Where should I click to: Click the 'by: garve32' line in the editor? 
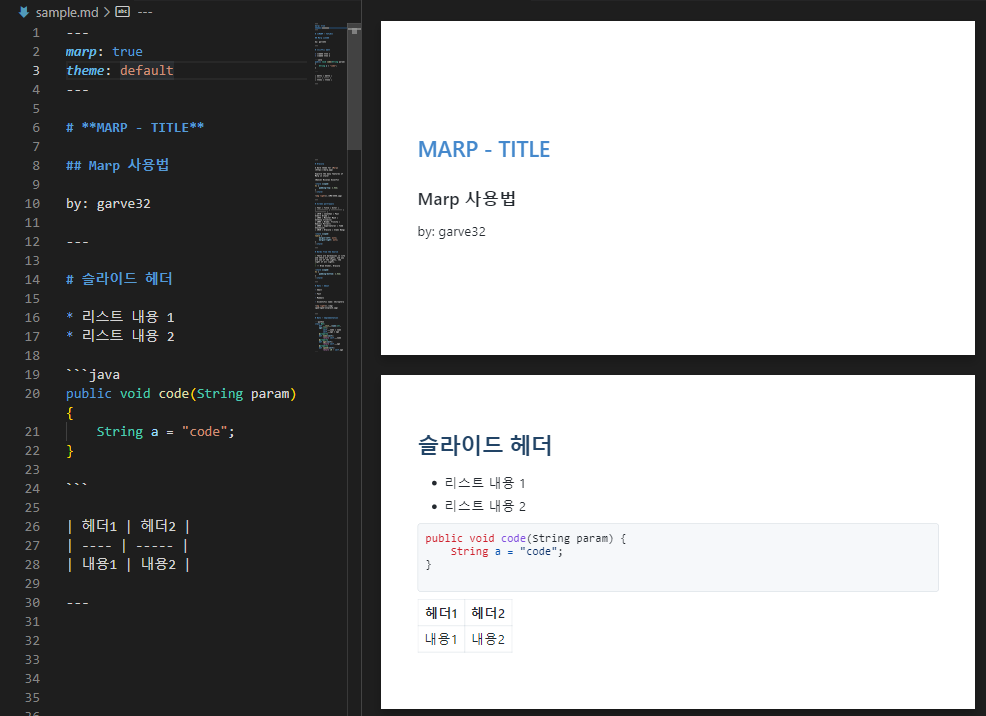point(108,204)
